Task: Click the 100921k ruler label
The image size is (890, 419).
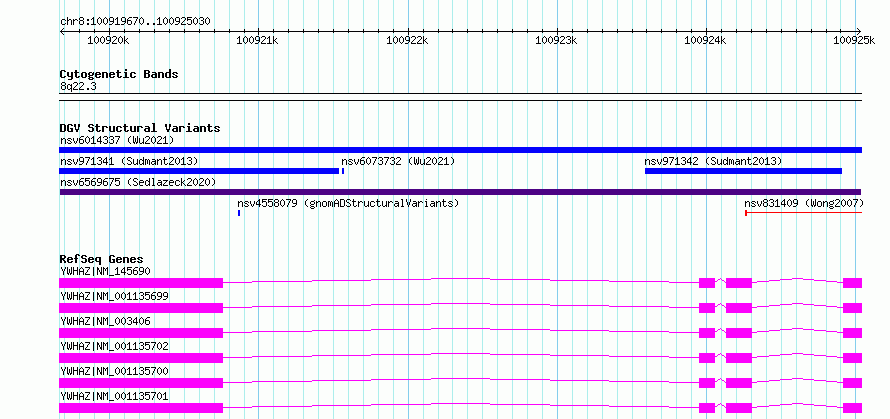Action: click(257, 40)
